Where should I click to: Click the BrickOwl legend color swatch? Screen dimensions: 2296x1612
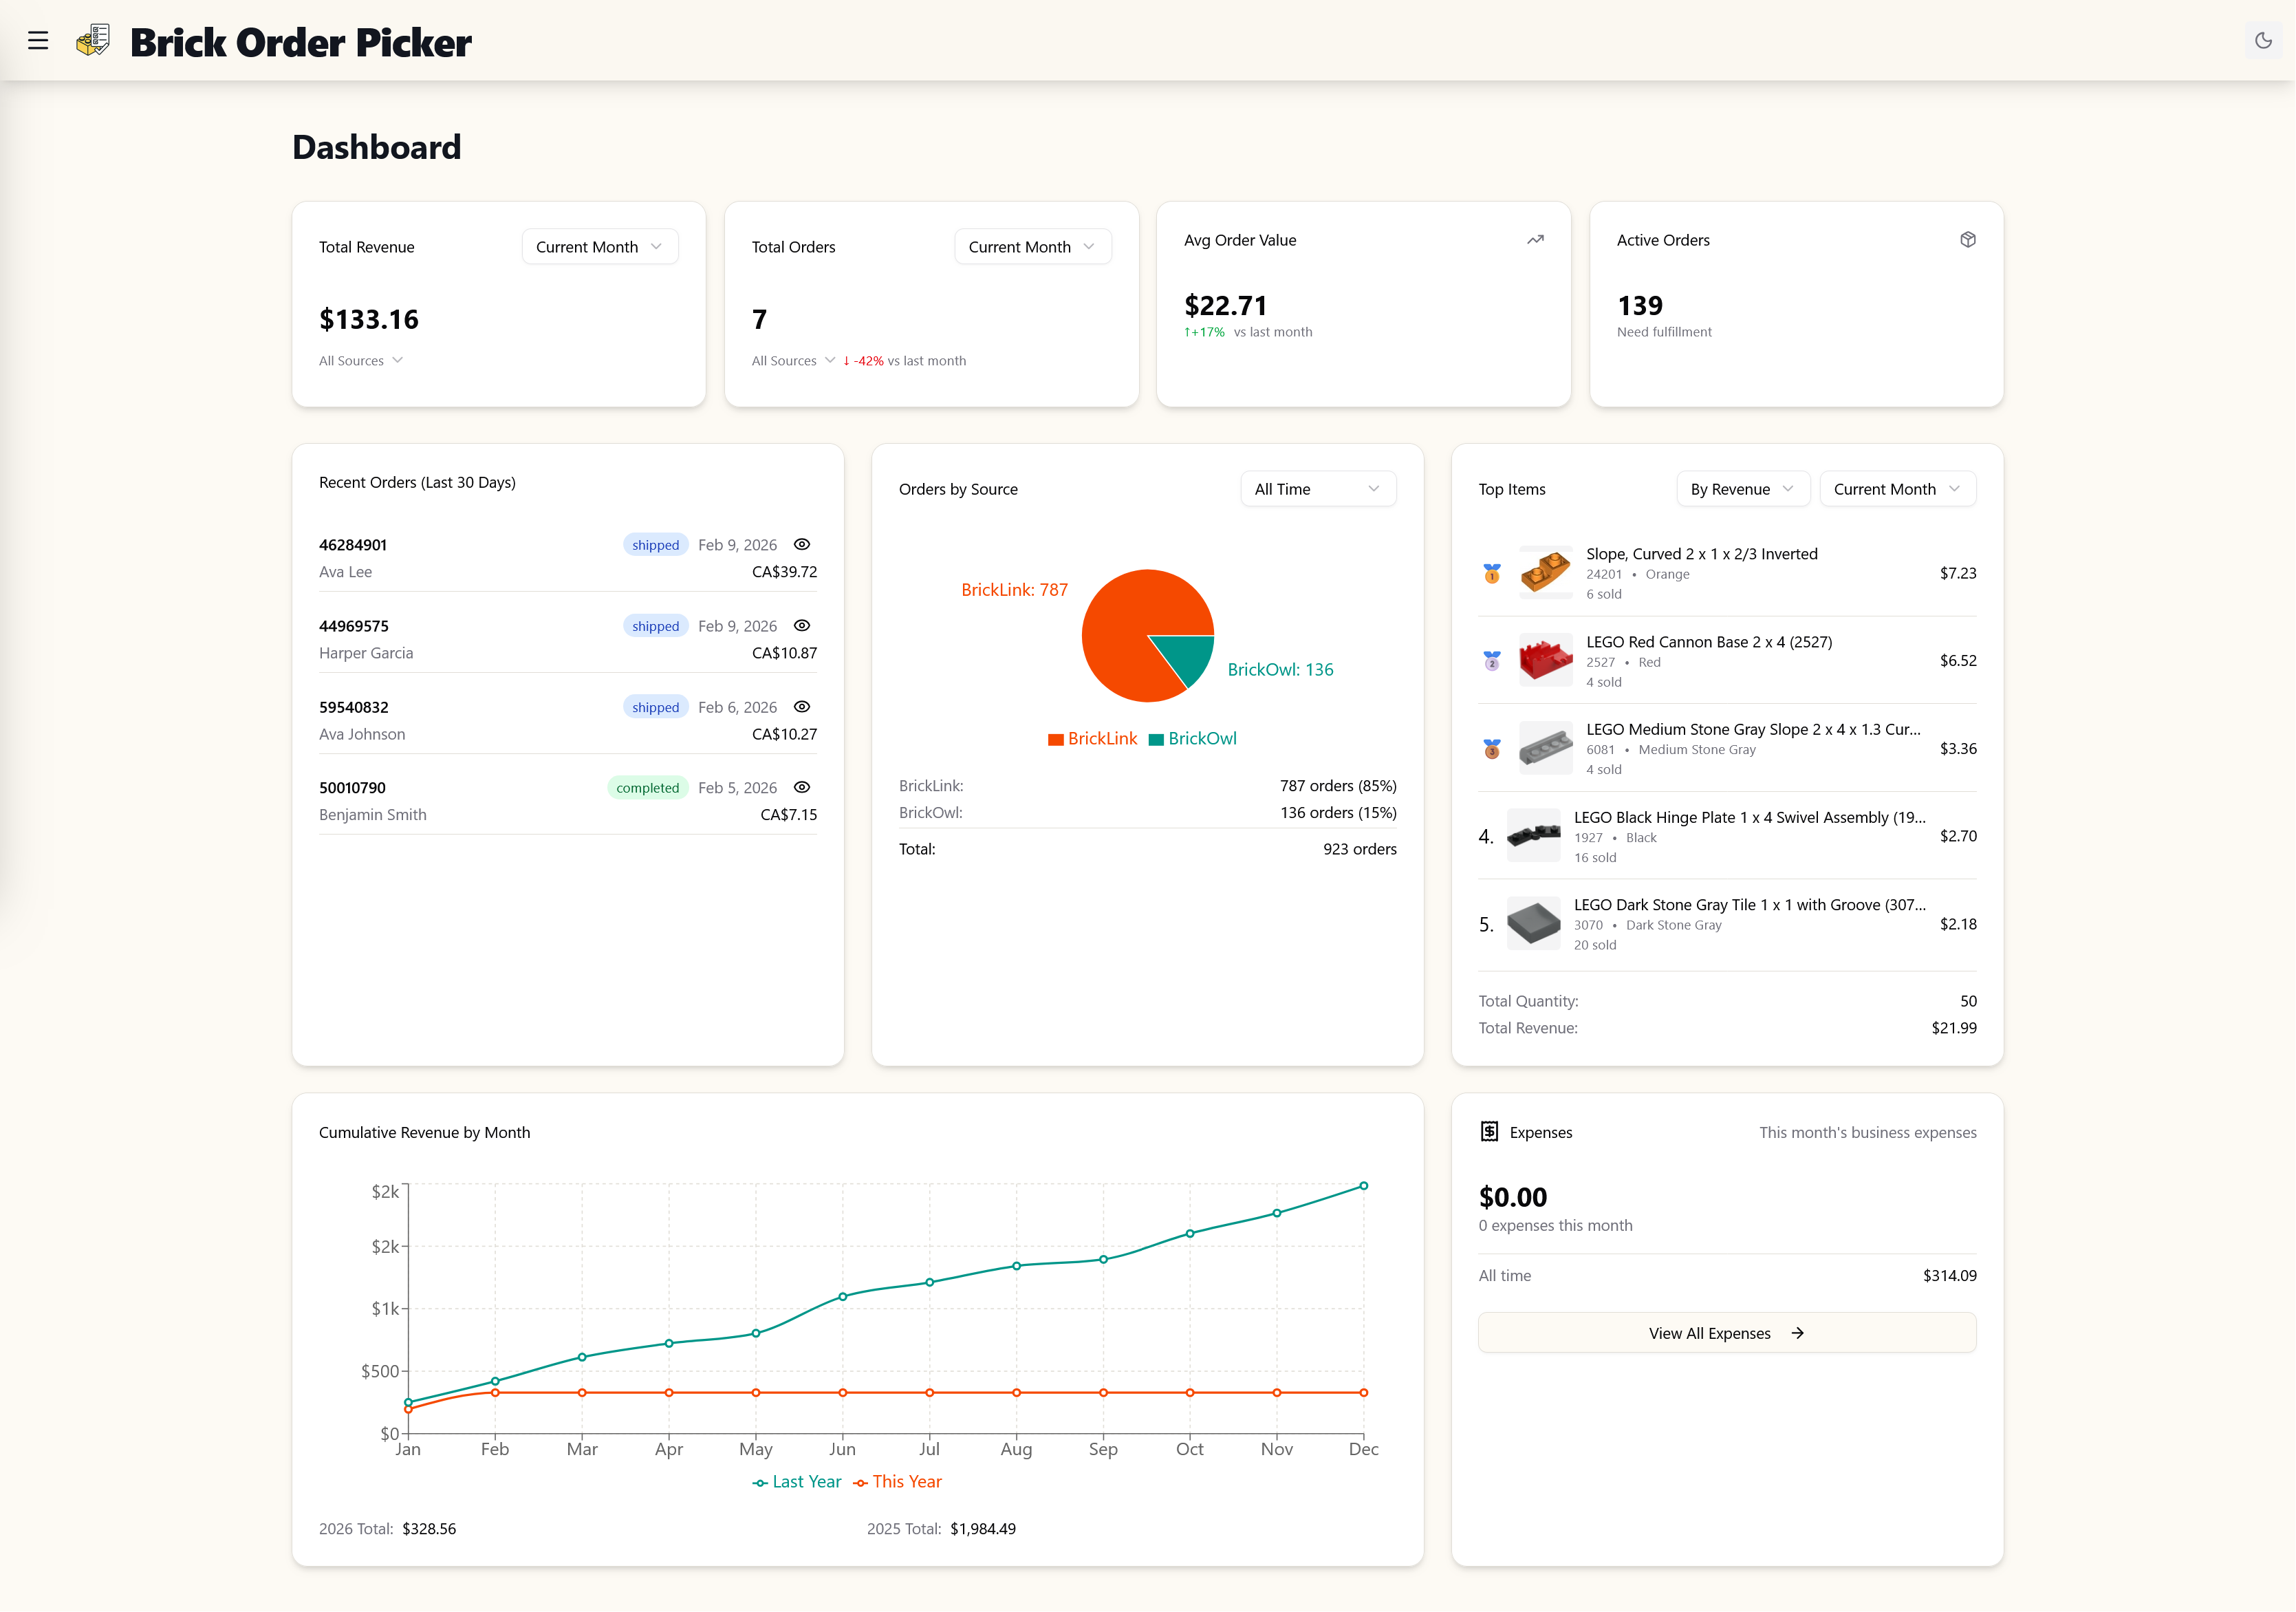[x=1156, y=739]
